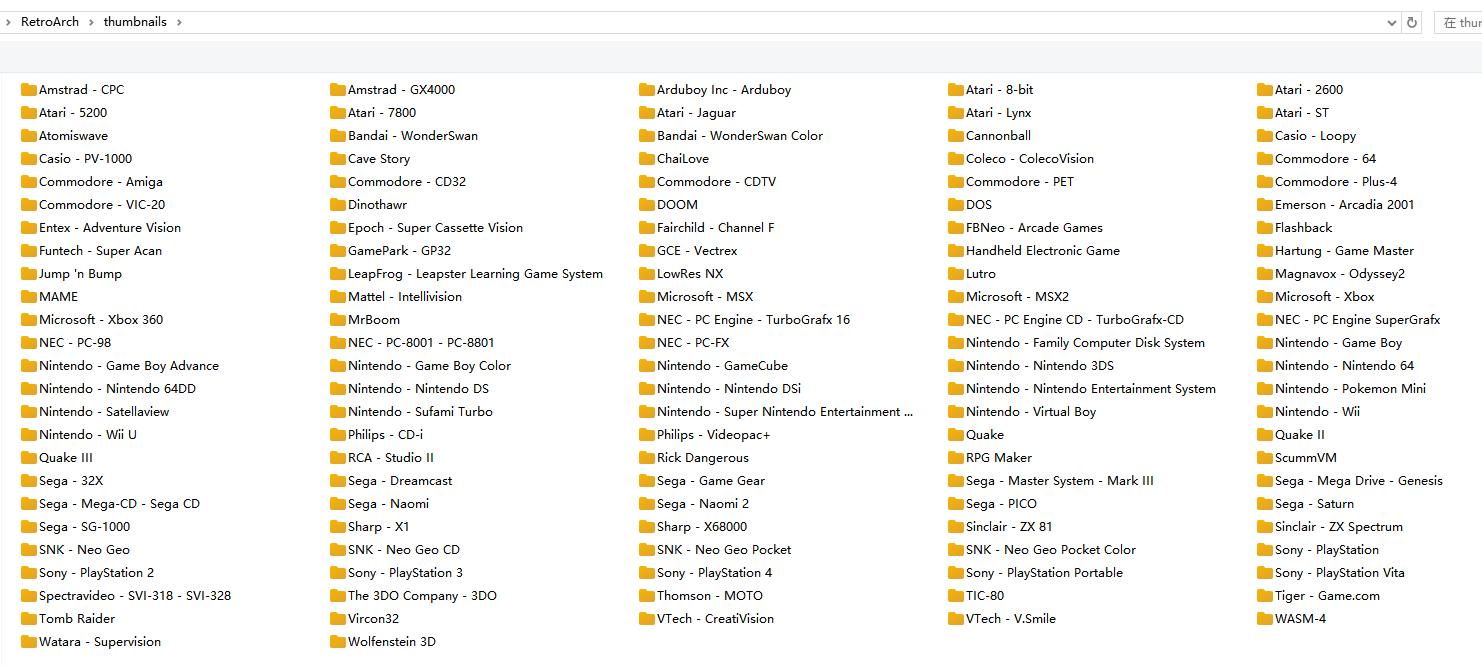This screenshot has width=1482, height=665.
Task: Select the folder name Sony - PlayStation Portable
Action: pos(1044,573)
